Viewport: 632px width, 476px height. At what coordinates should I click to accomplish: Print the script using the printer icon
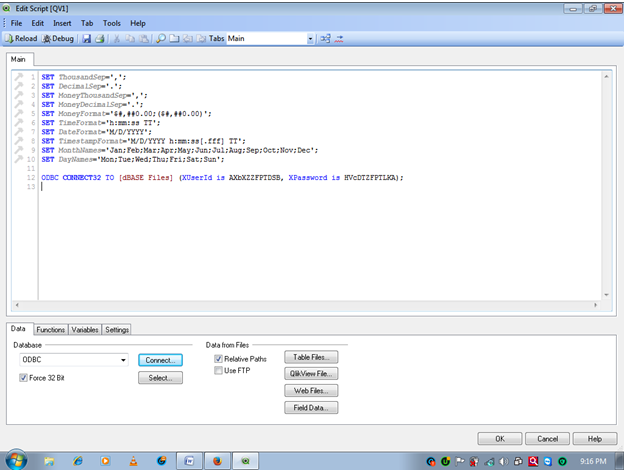[x=100, y=38]
